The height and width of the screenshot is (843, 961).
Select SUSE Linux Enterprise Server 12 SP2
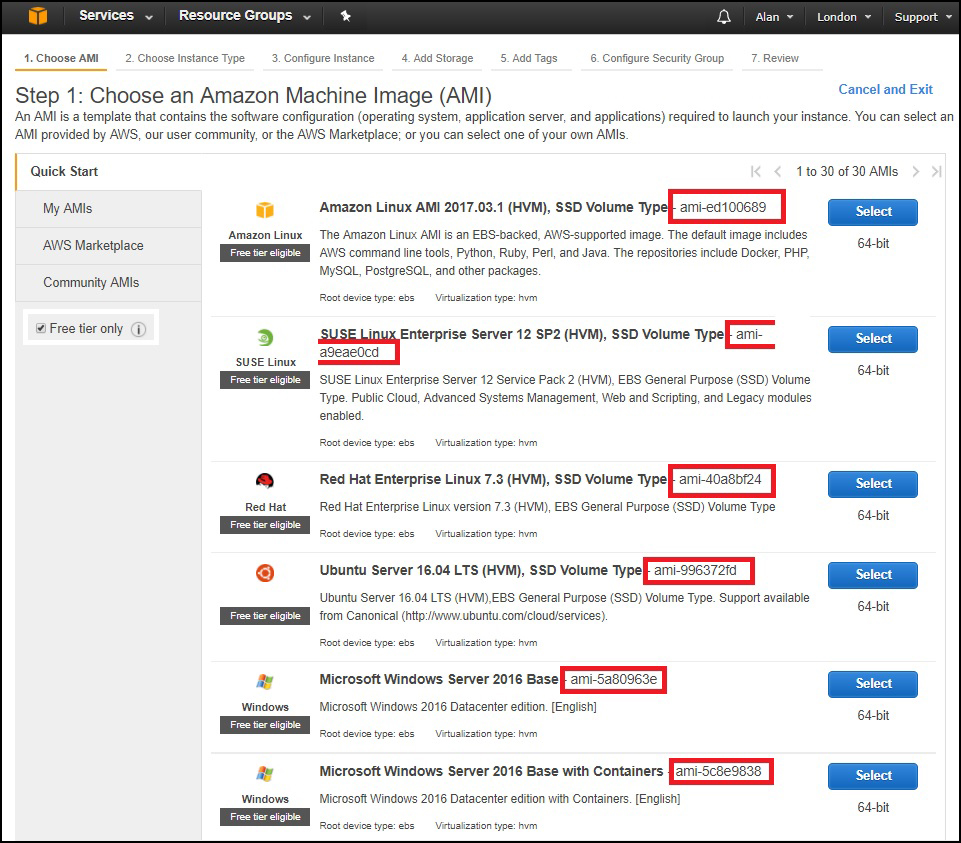point(873,338)
